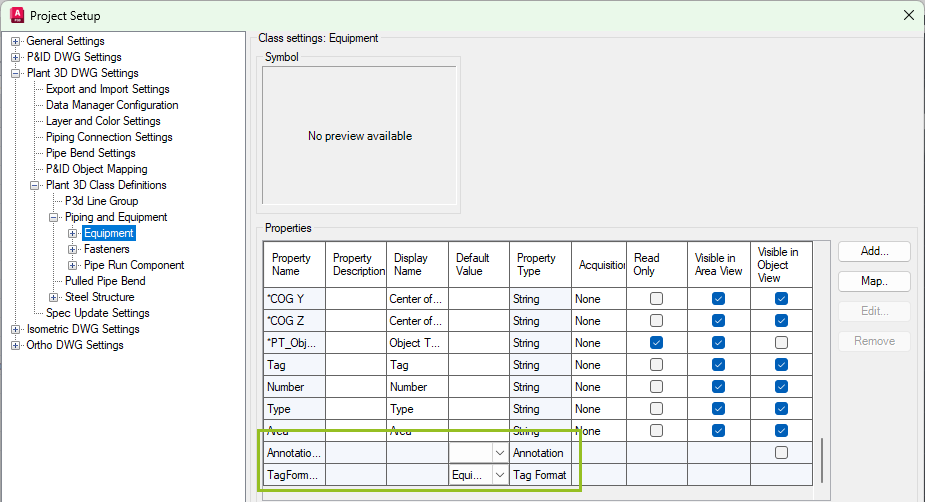Toggle Read Only for Area row

point(656,431)
